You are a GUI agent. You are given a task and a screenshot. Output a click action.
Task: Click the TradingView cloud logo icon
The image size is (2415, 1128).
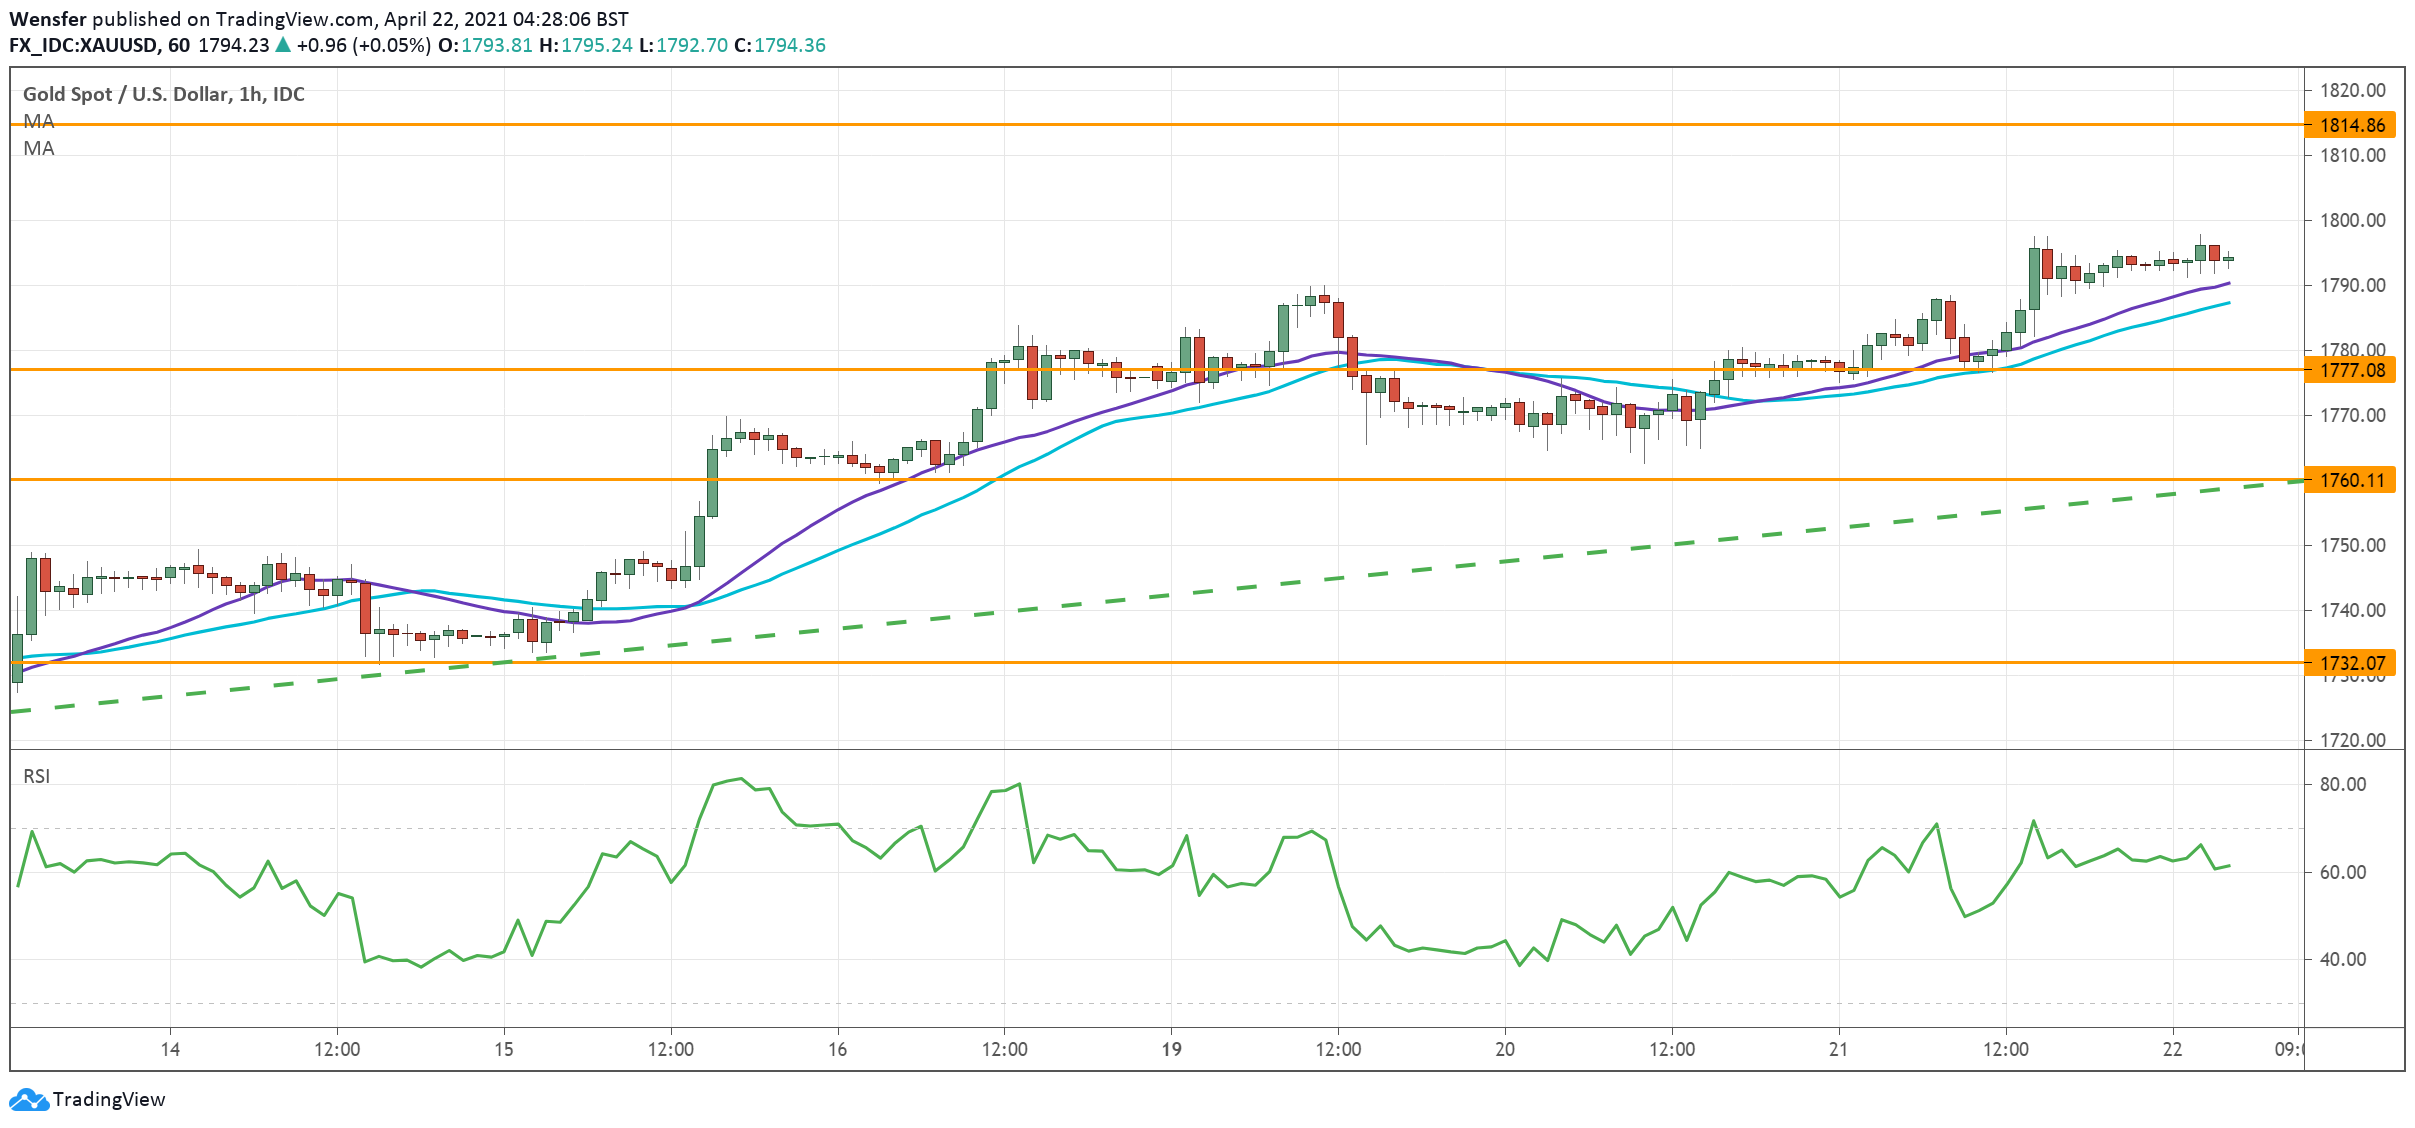tap(28, 1100)
